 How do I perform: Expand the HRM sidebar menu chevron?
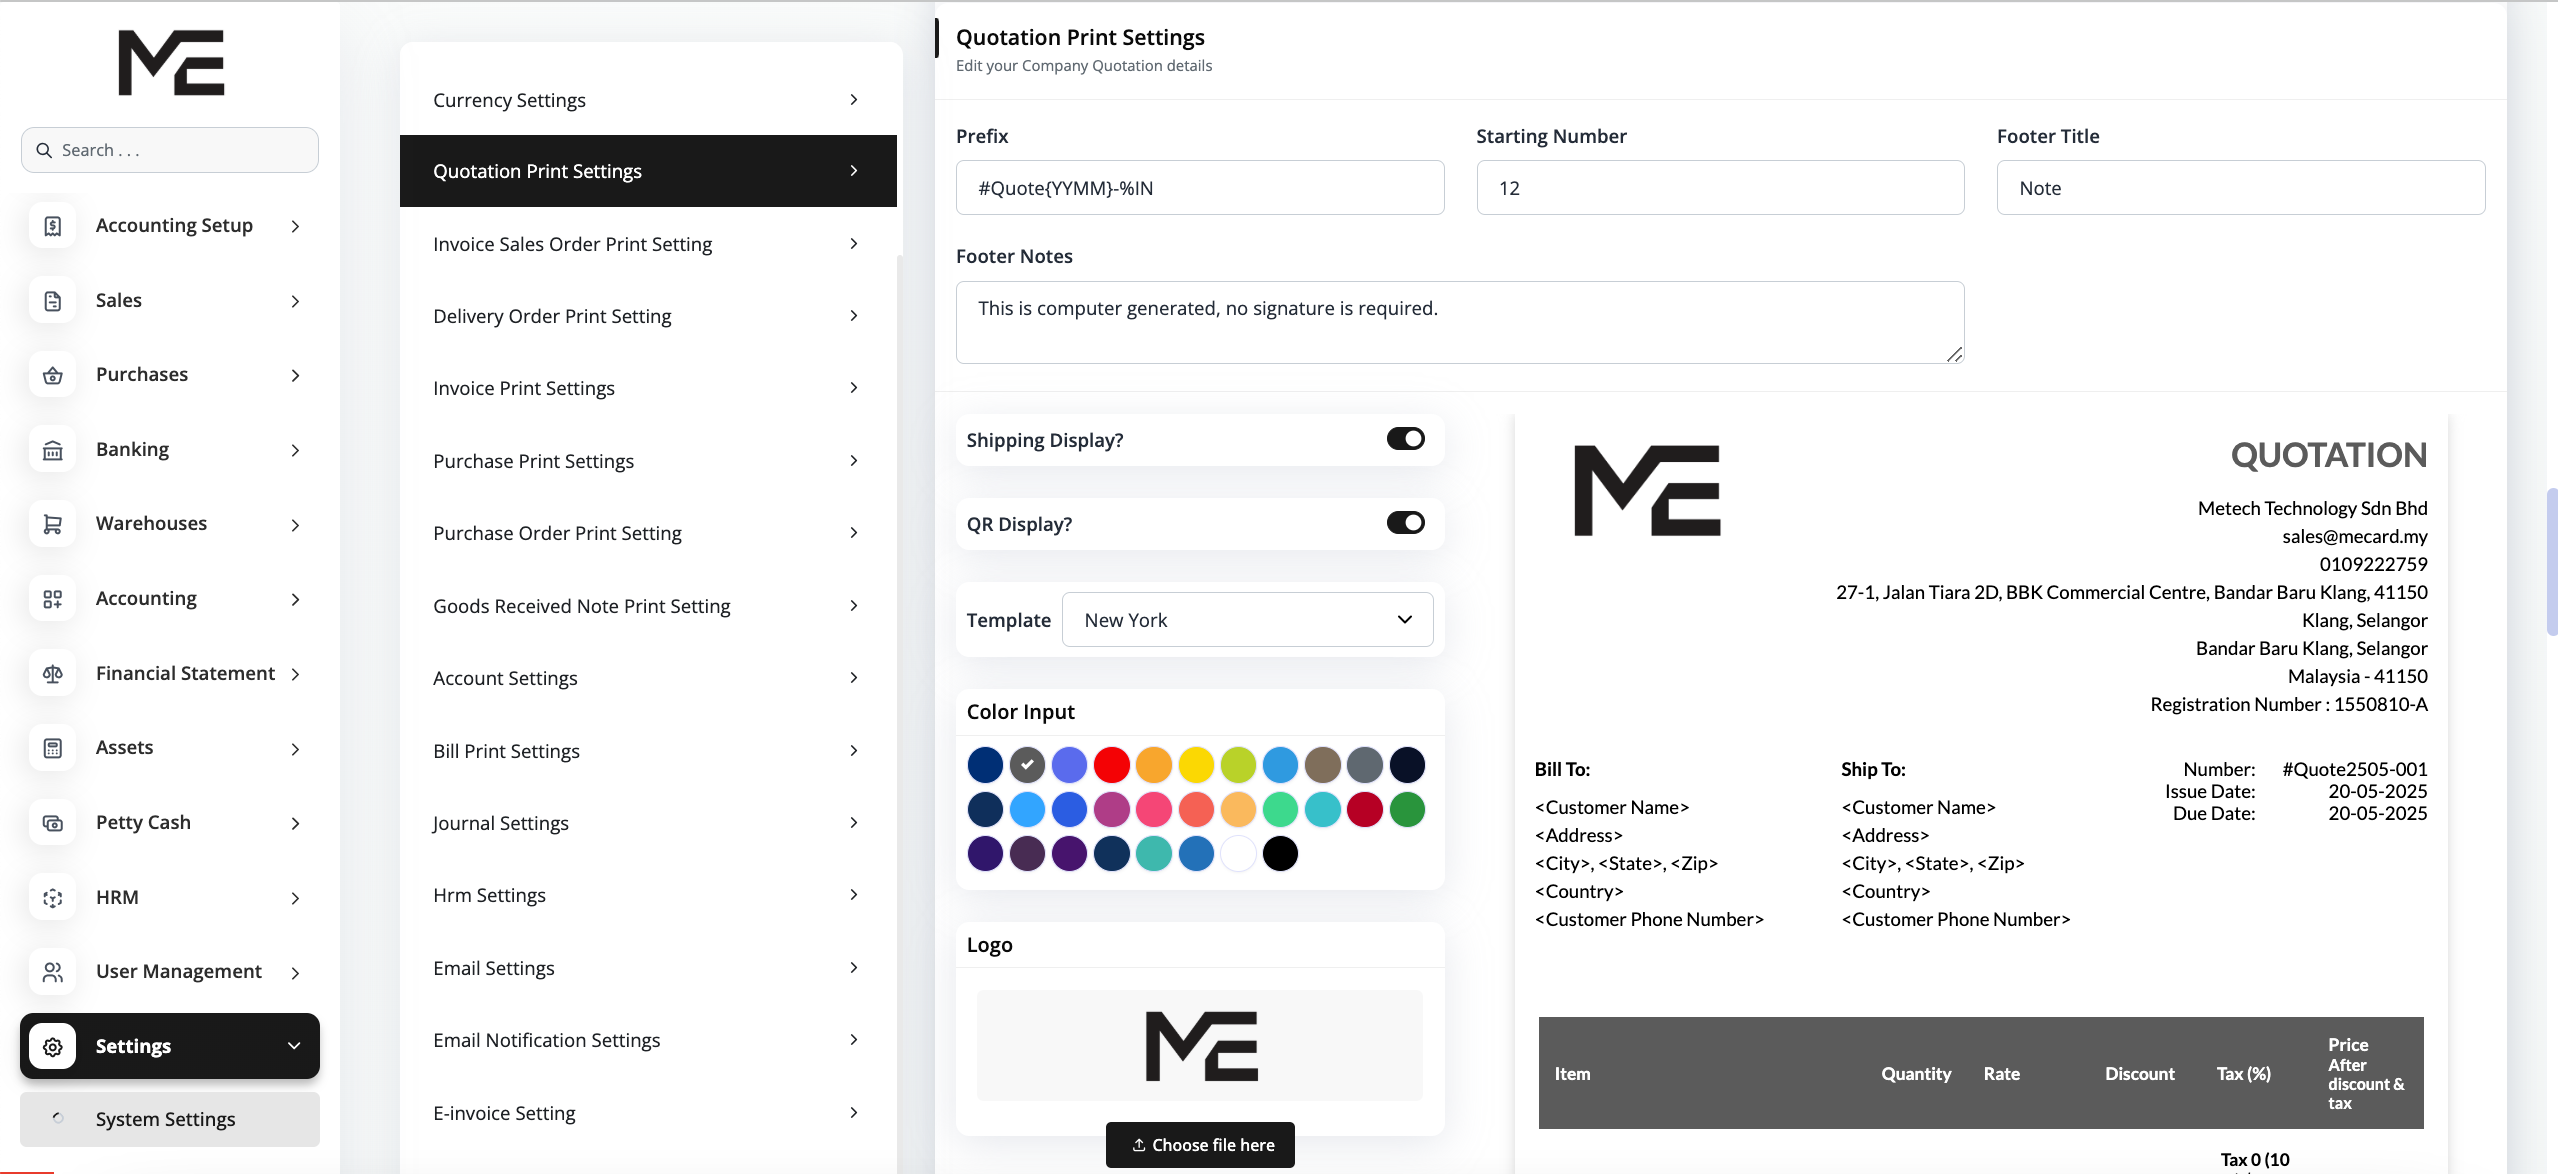coord(295,898)
